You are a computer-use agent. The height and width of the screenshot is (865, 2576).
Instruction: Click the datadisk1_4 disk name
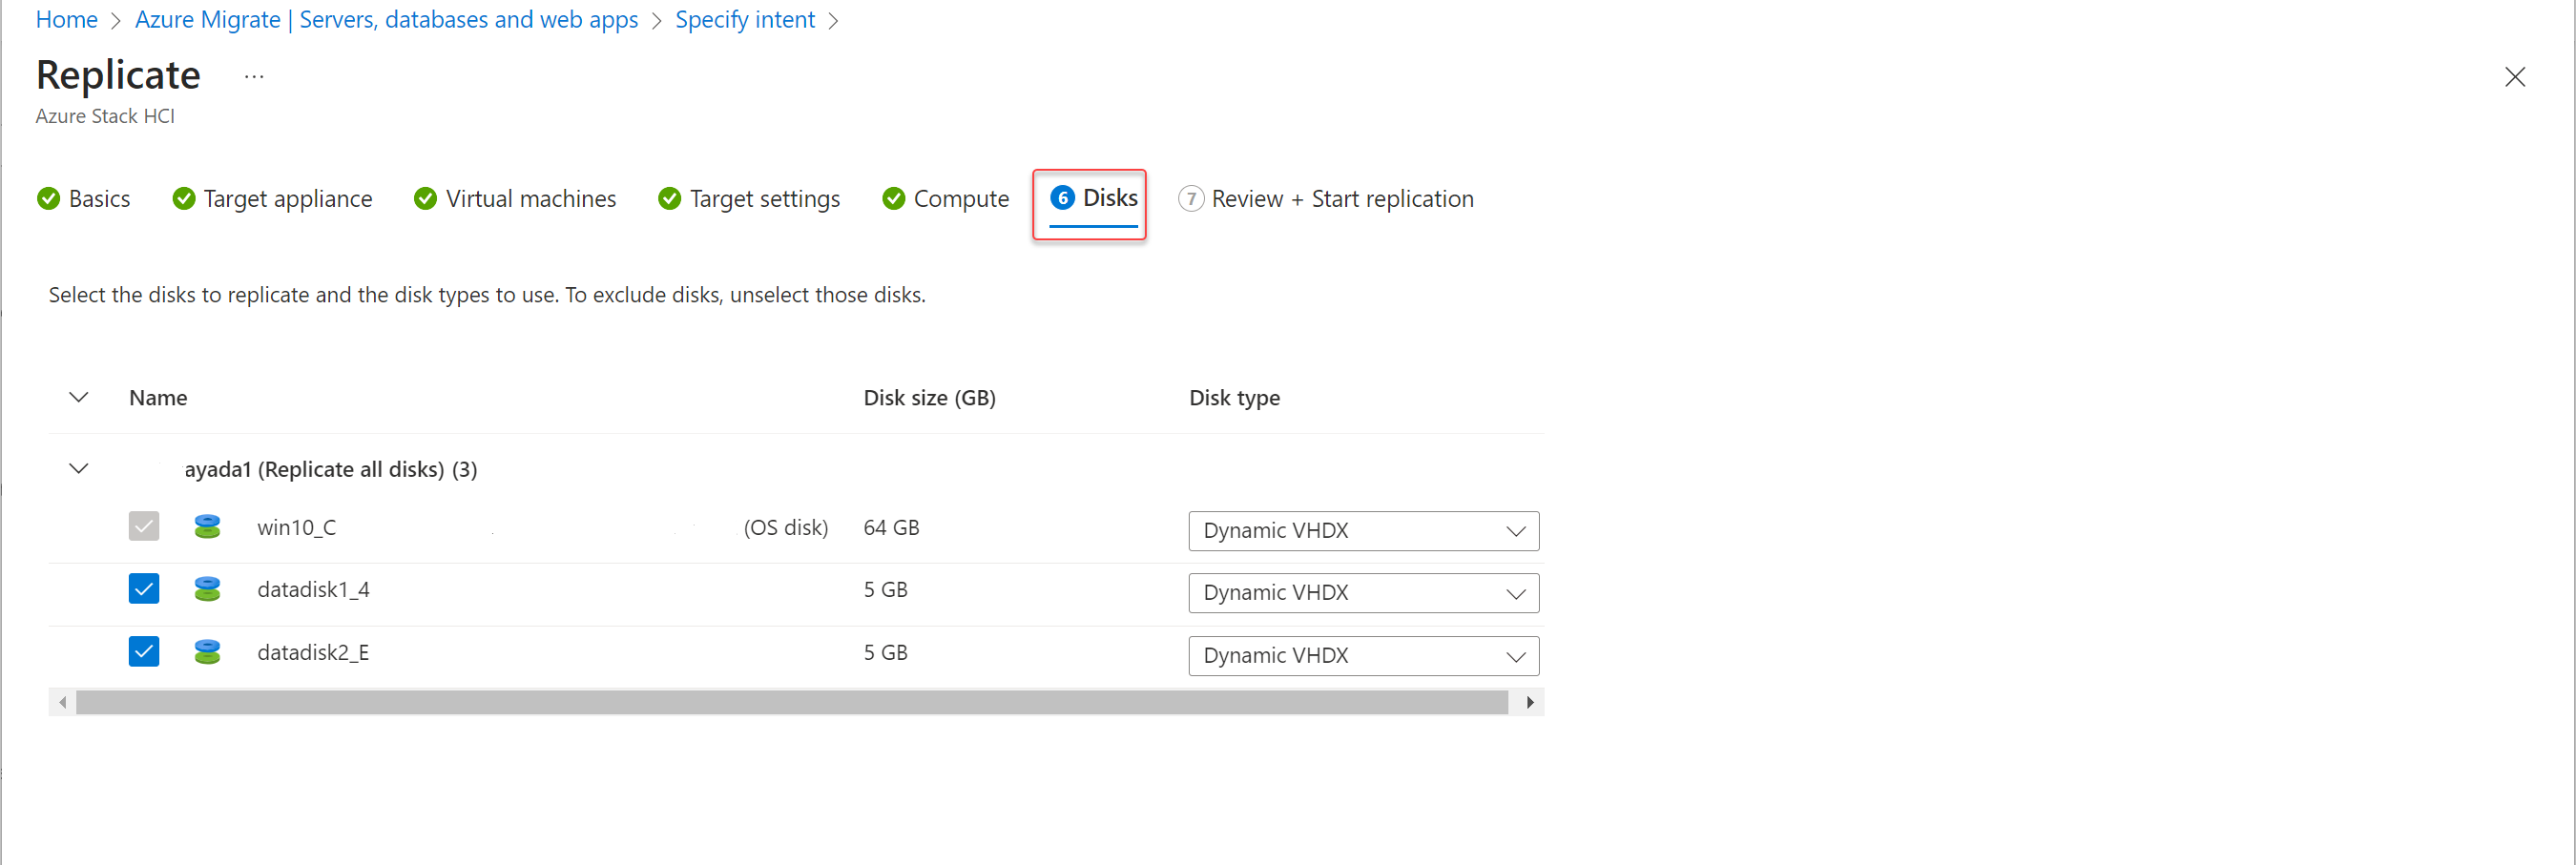(x=313, y=589)
